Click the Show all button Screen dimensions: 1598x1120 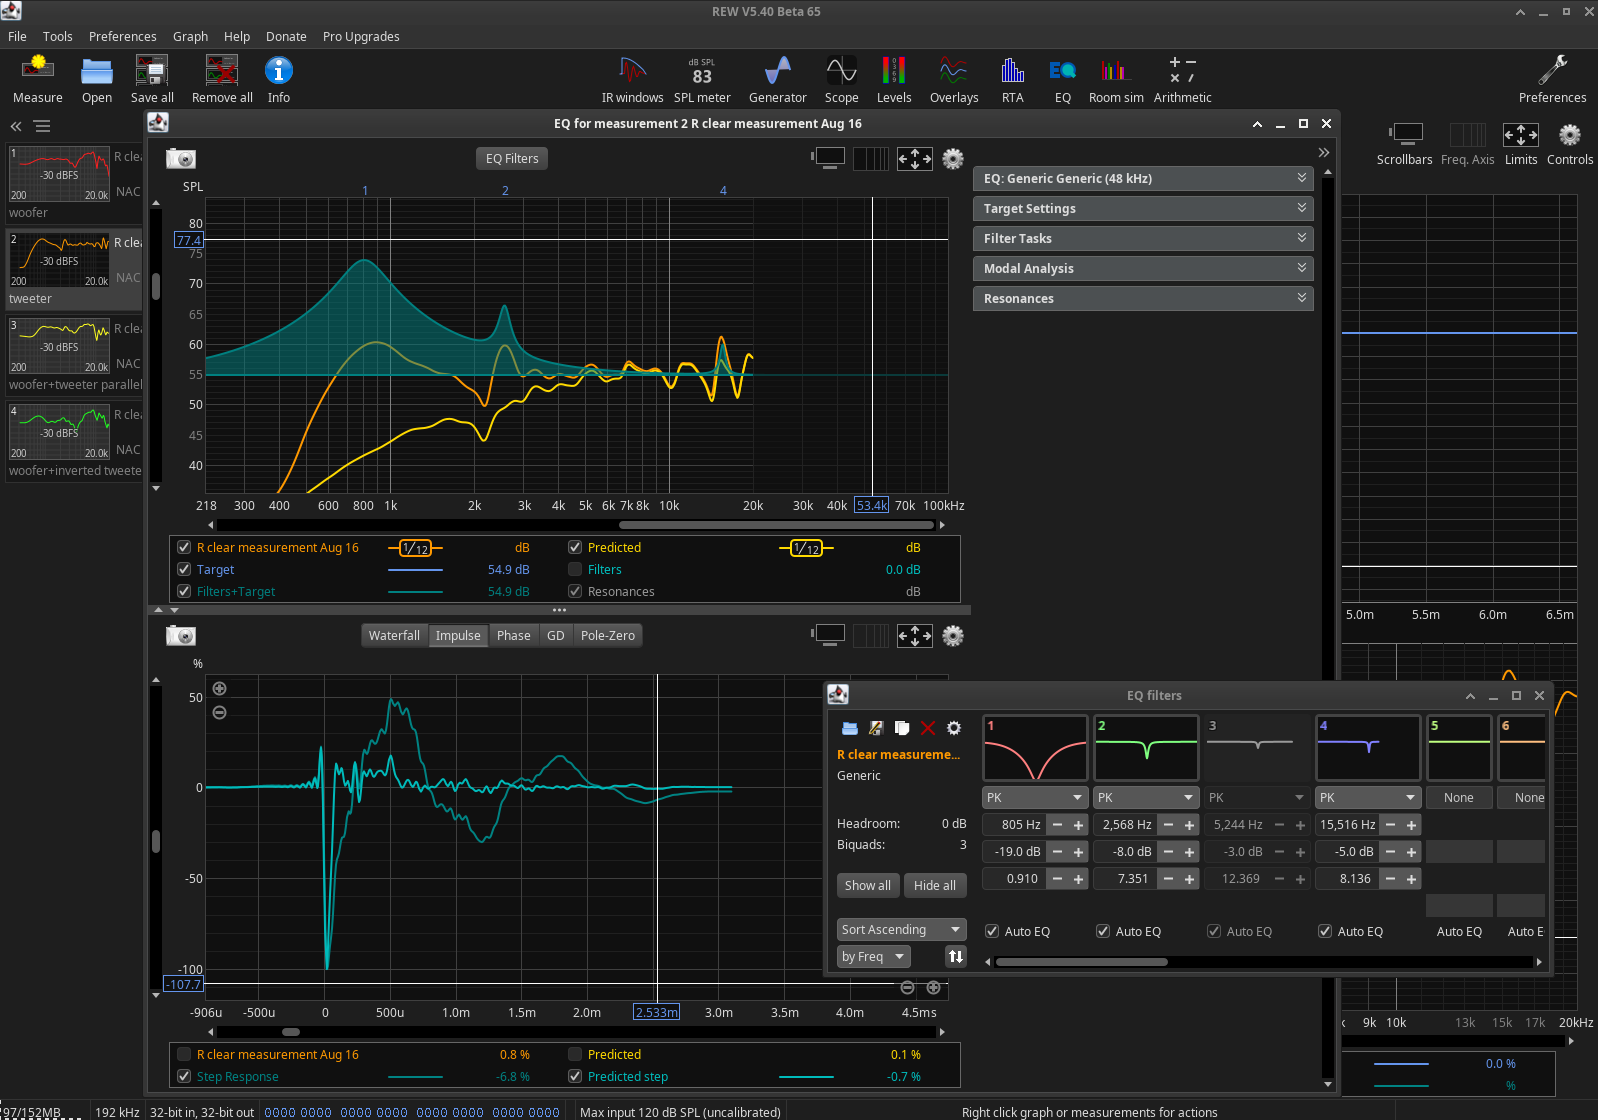pyautogui.click(x=867, y=885)
